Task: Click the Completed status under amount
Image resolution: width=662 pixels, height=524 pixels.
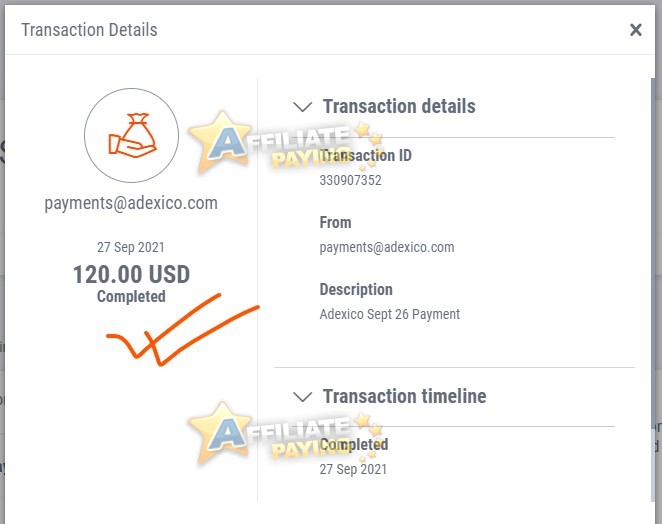Action: (131, 296)
